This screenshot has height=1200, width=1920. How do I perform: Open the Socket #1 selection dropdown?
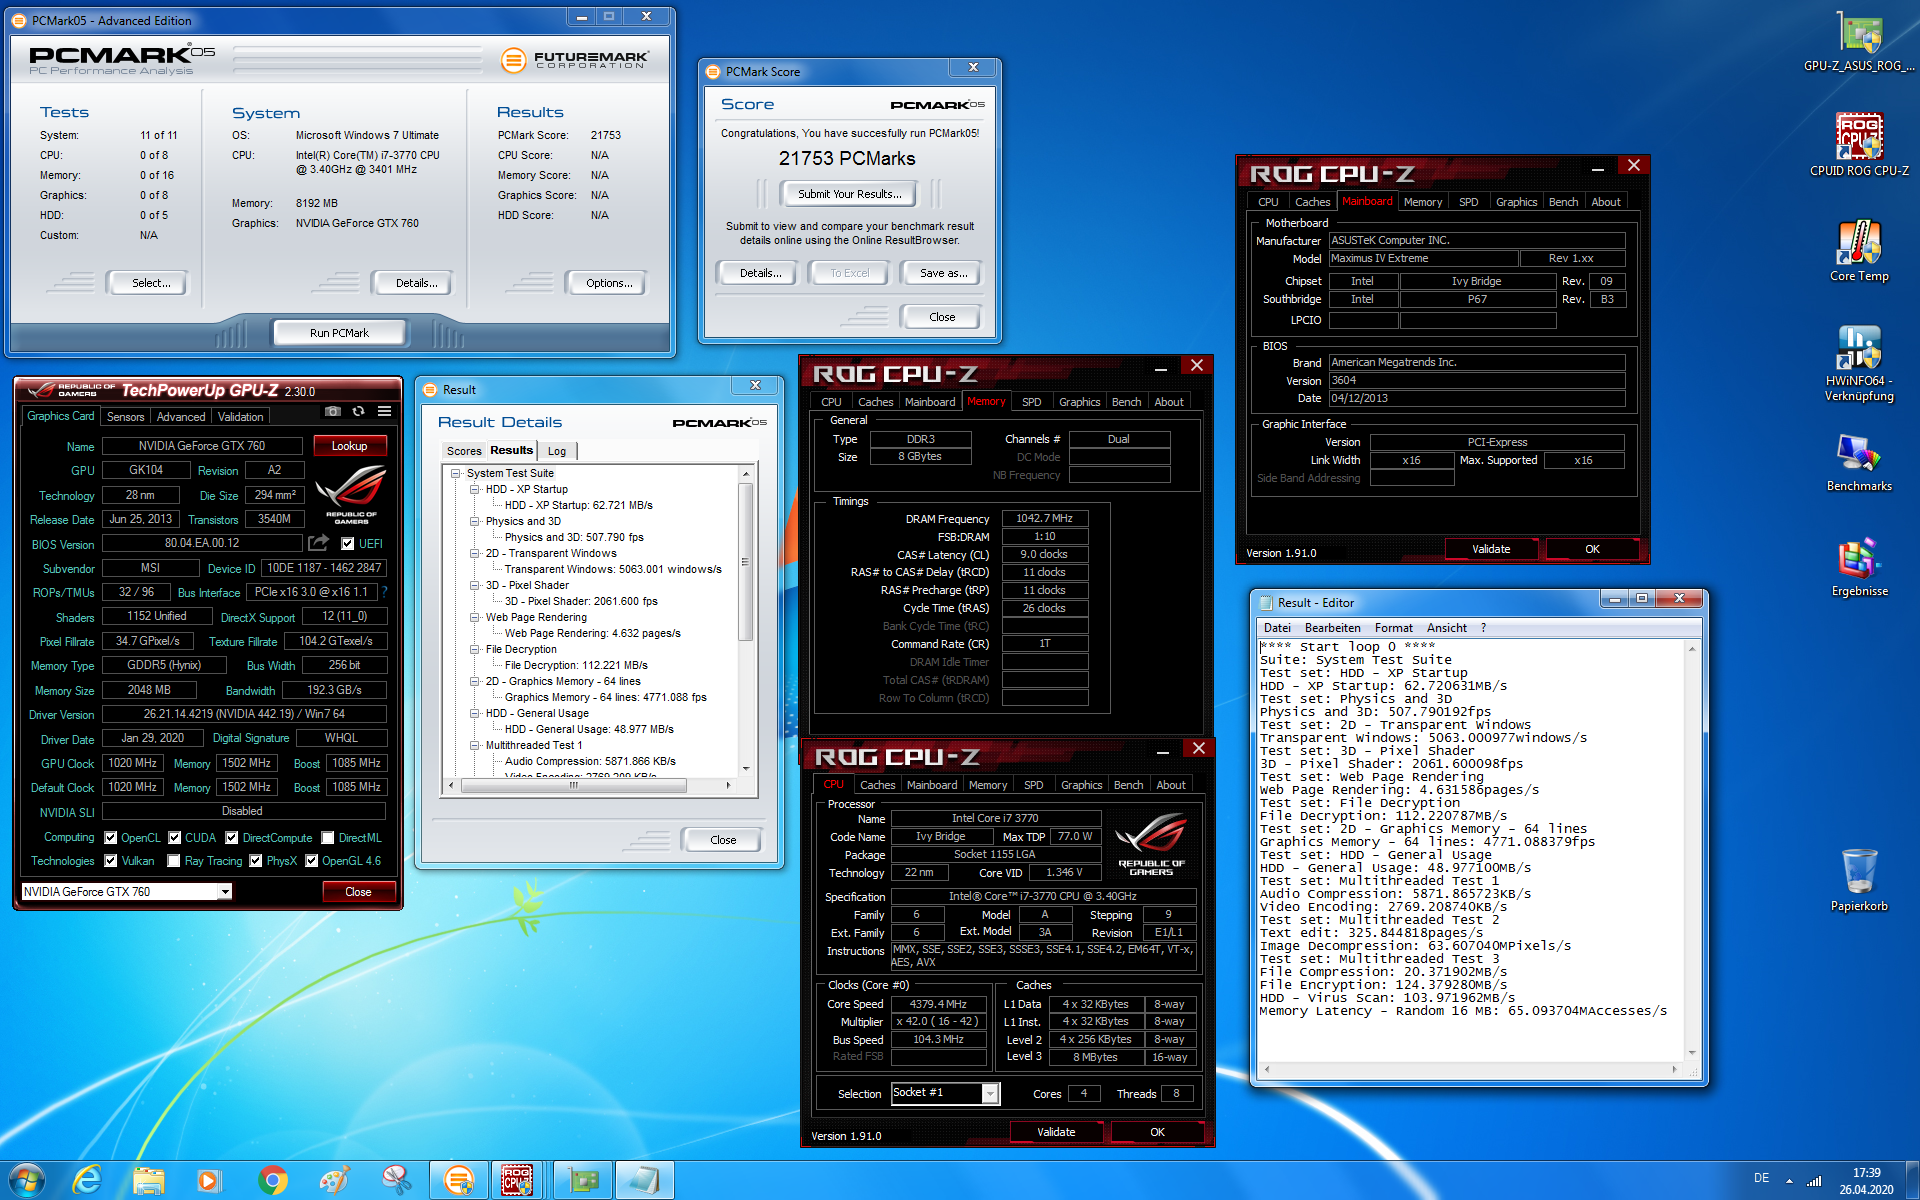click(x=989, y=1093)
